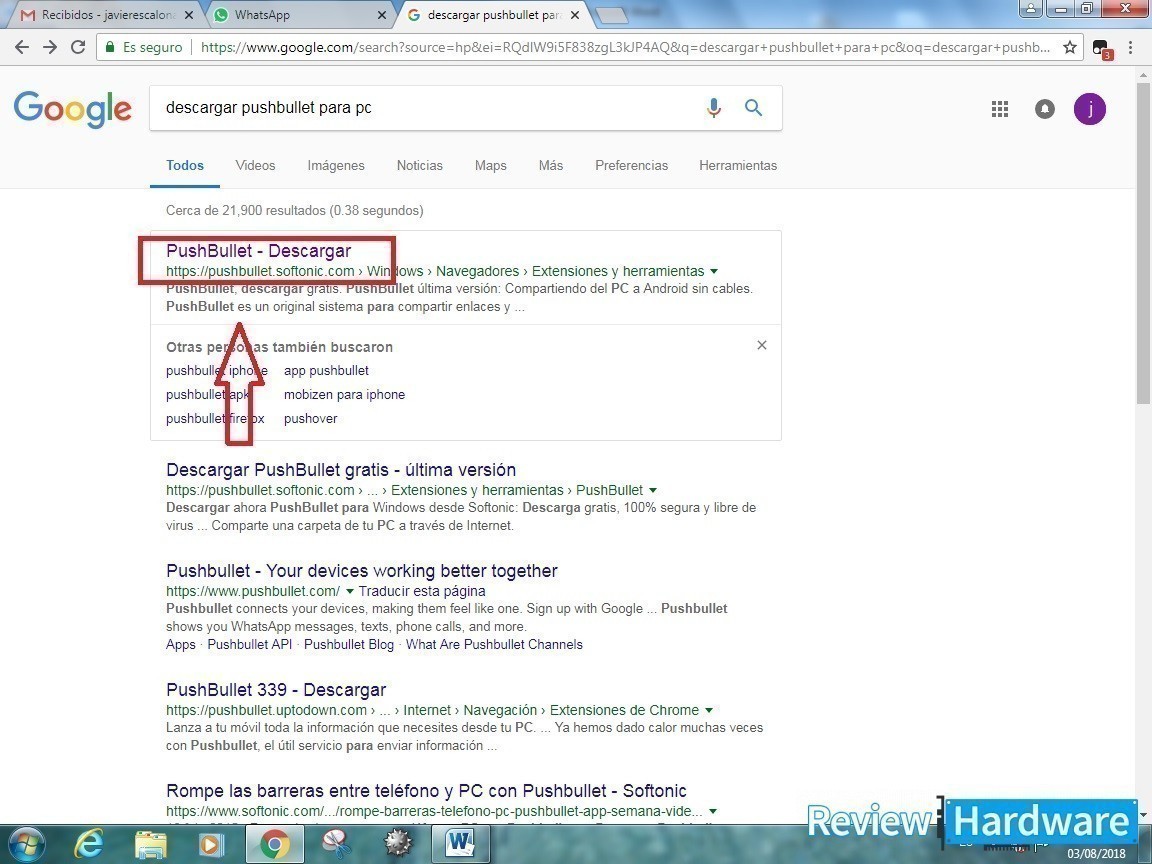Open 'Rompe las barreras entre teléfono y PC'
This screenshot has height=864, width=1152.
(426, 791)
